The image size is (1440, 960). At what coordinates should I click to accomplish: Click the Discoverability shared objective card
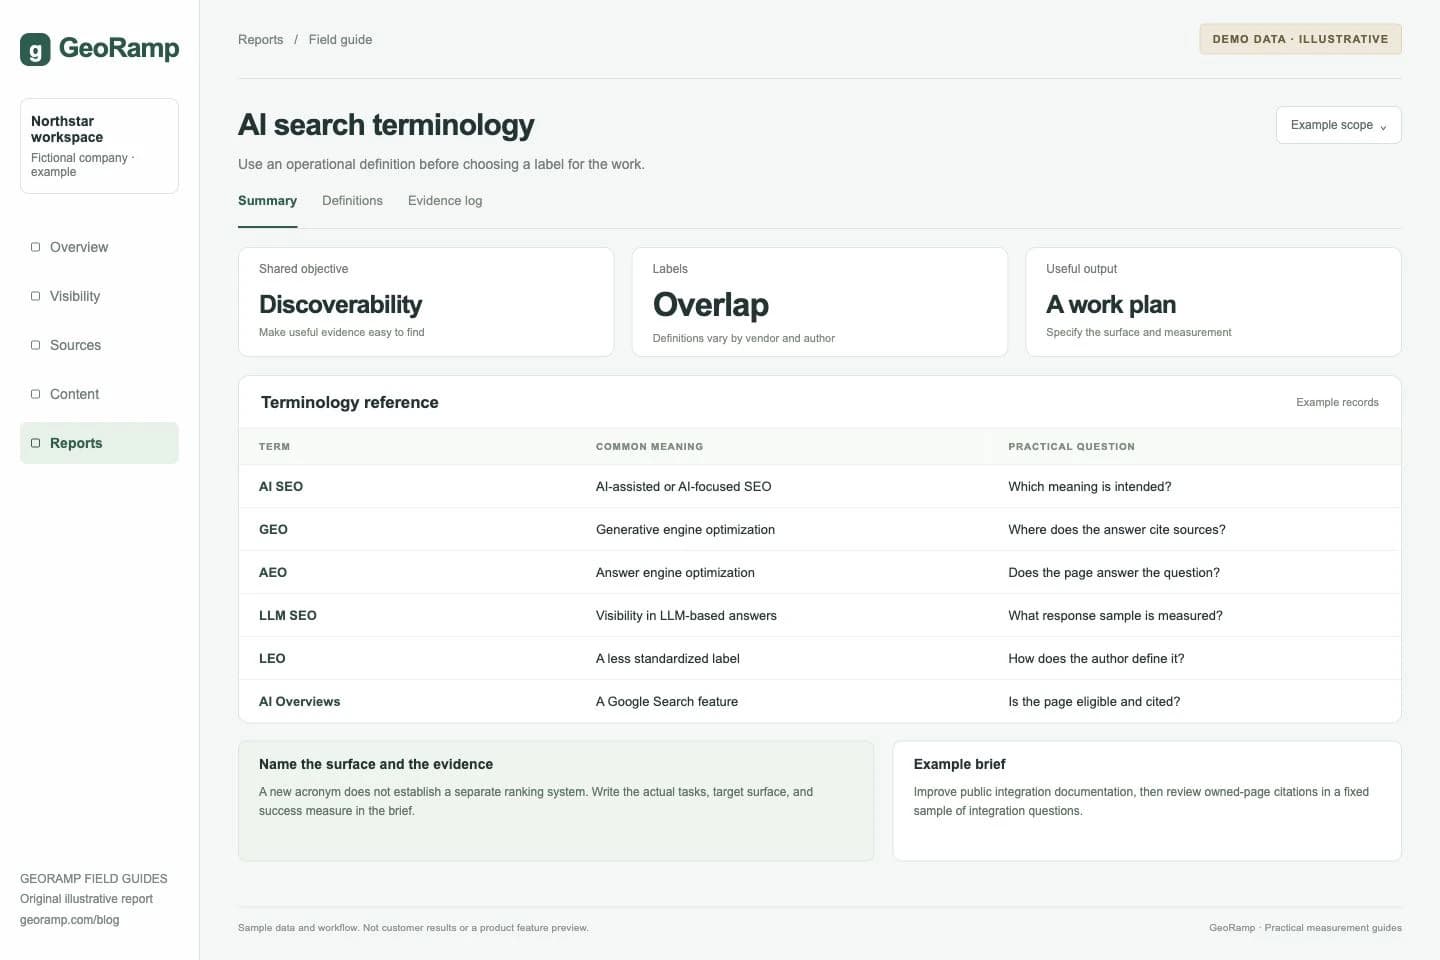click(x=426, y=302)
